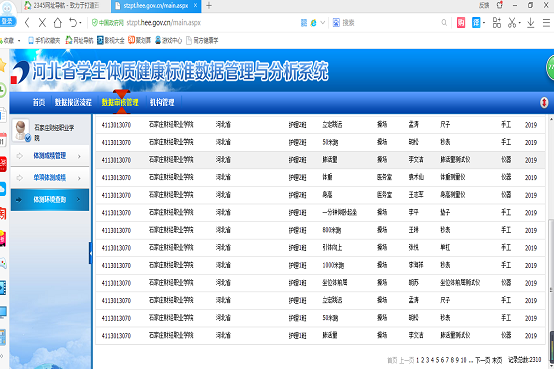Select the 体重 table row cell
The image size is (554, 369).
click(x=327, y=177)
